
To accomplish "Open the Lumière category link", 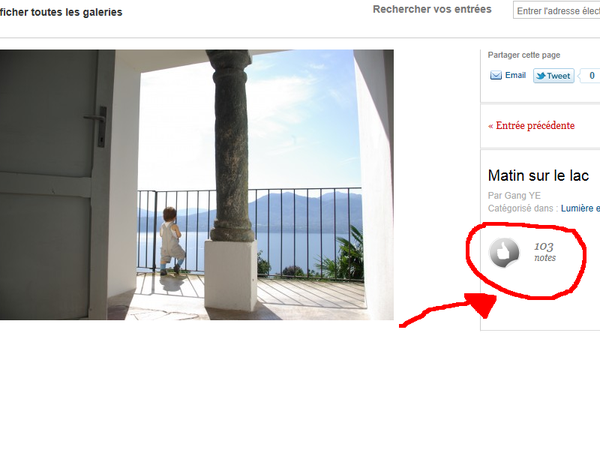I will pos(580,209).
